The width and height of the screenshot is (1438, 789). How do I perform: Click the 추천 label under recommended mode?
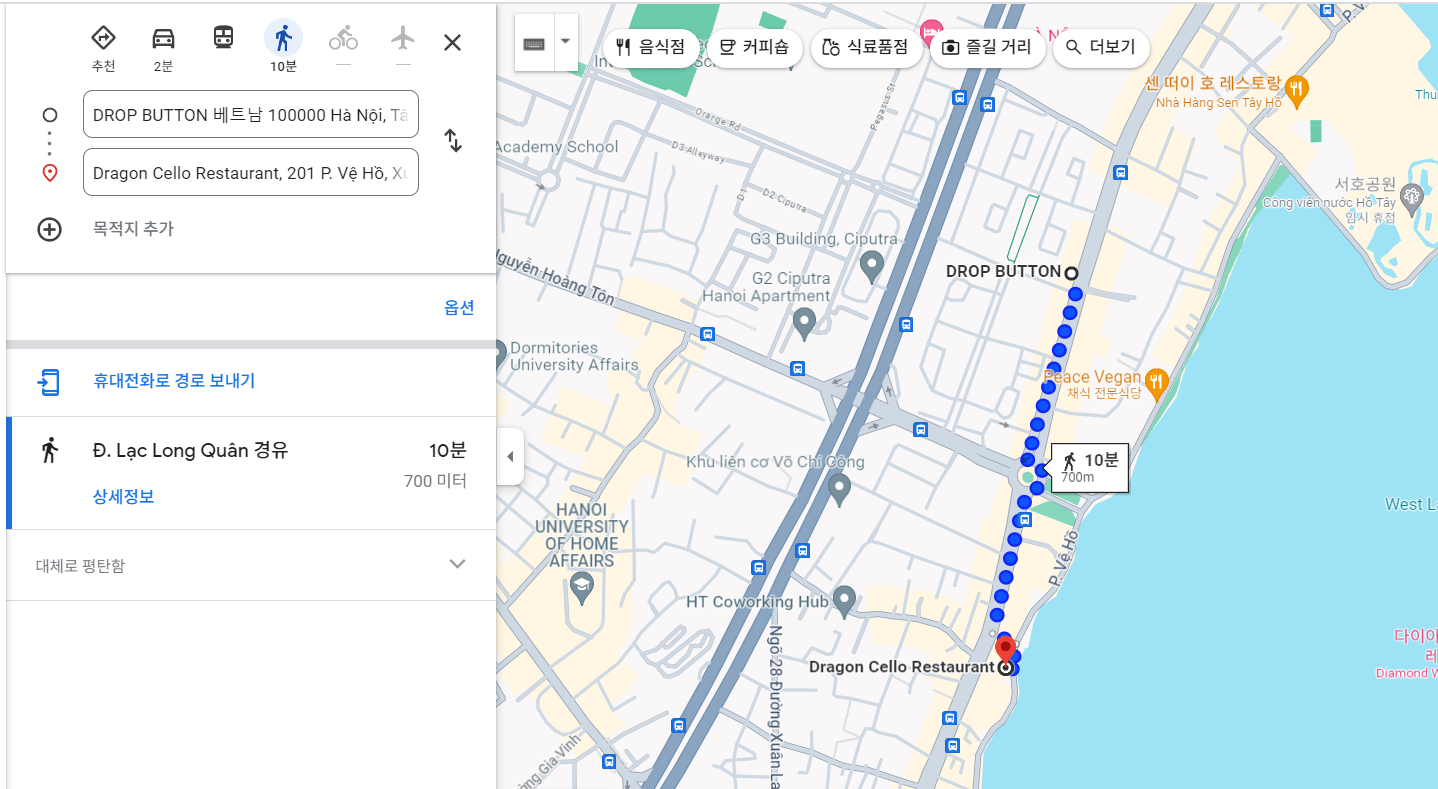103,67
